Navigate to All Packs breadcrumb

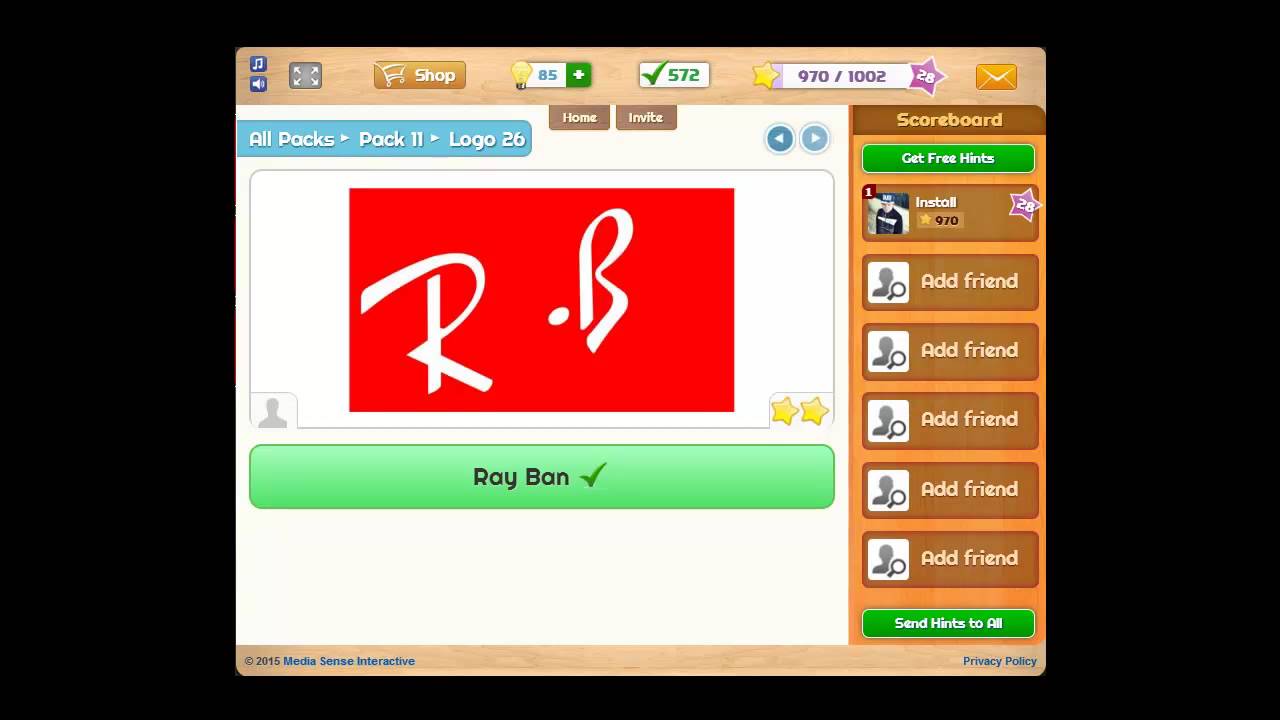[x=291, y=139]
